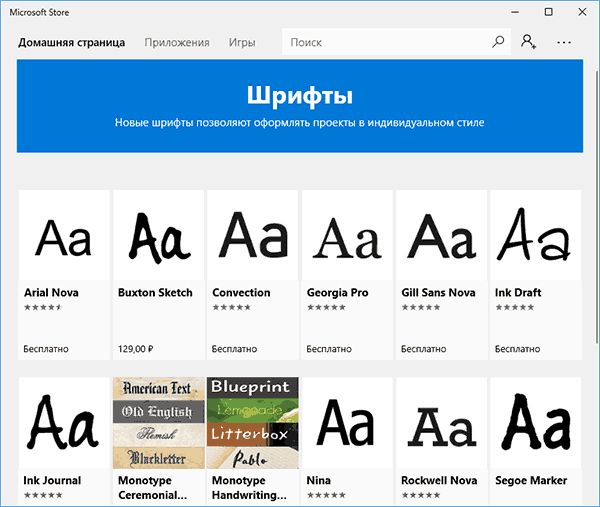Select the Arial Nova title
This screenshot has height=507, width=600.
(x=51, y=293)
